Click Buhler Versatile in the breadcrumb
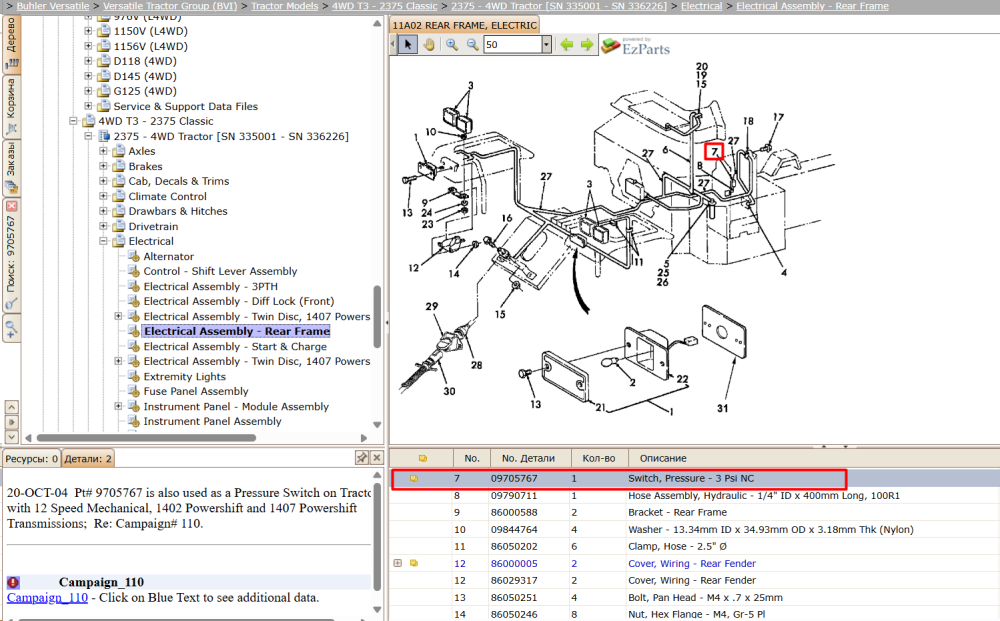1000x621 pixels. (x=53, y=6)
